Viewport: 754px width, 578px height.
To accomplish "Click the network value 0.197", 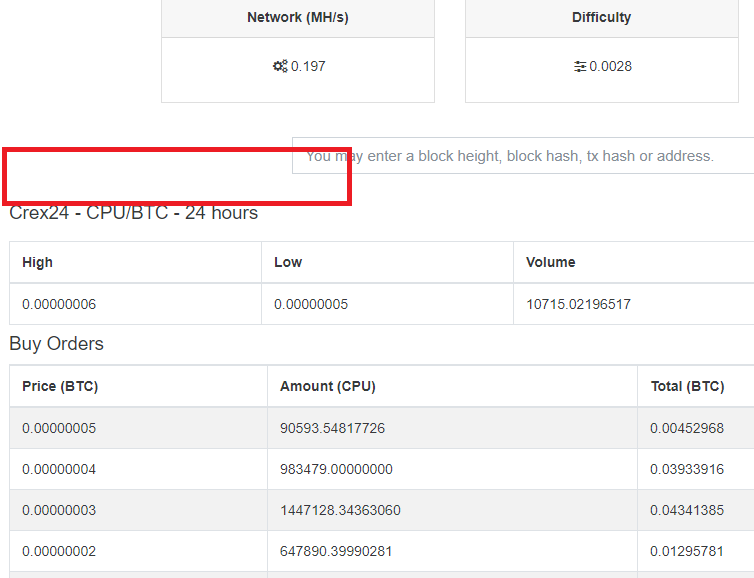I will click(x=308, y=66).
